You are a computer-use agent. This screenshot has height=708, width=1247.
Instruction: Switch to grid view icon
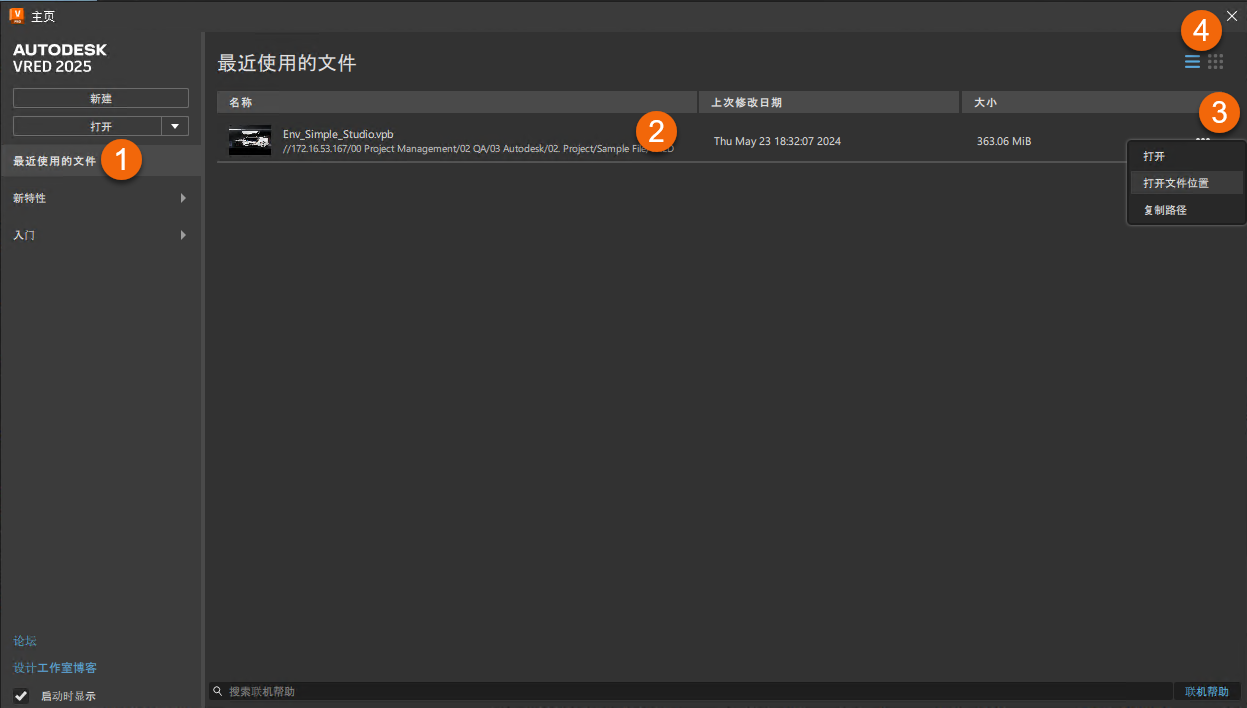[x=1216, y=62]
